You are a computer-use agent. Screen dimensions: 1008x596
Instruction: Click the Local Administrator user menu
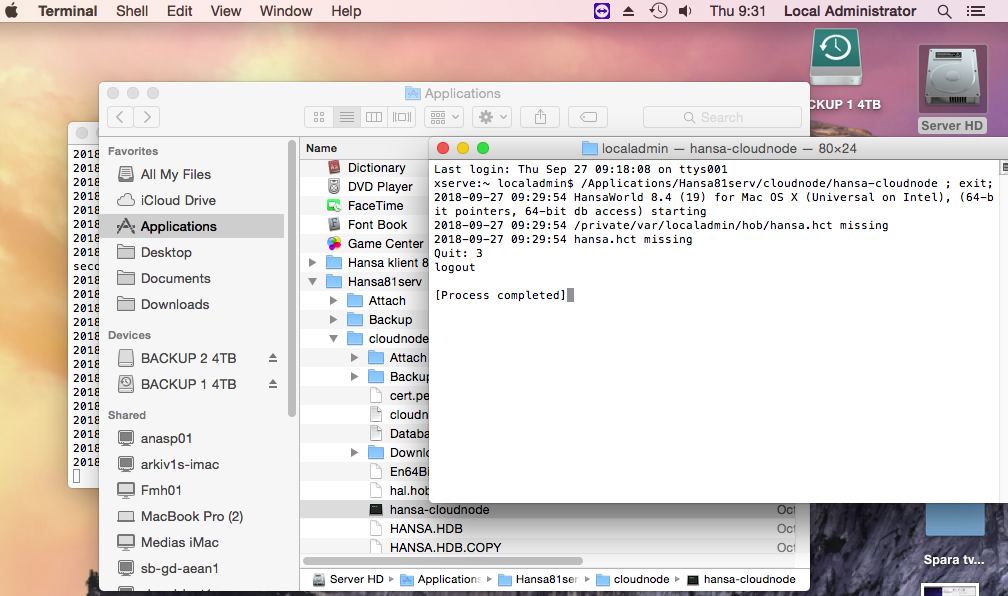850,11
